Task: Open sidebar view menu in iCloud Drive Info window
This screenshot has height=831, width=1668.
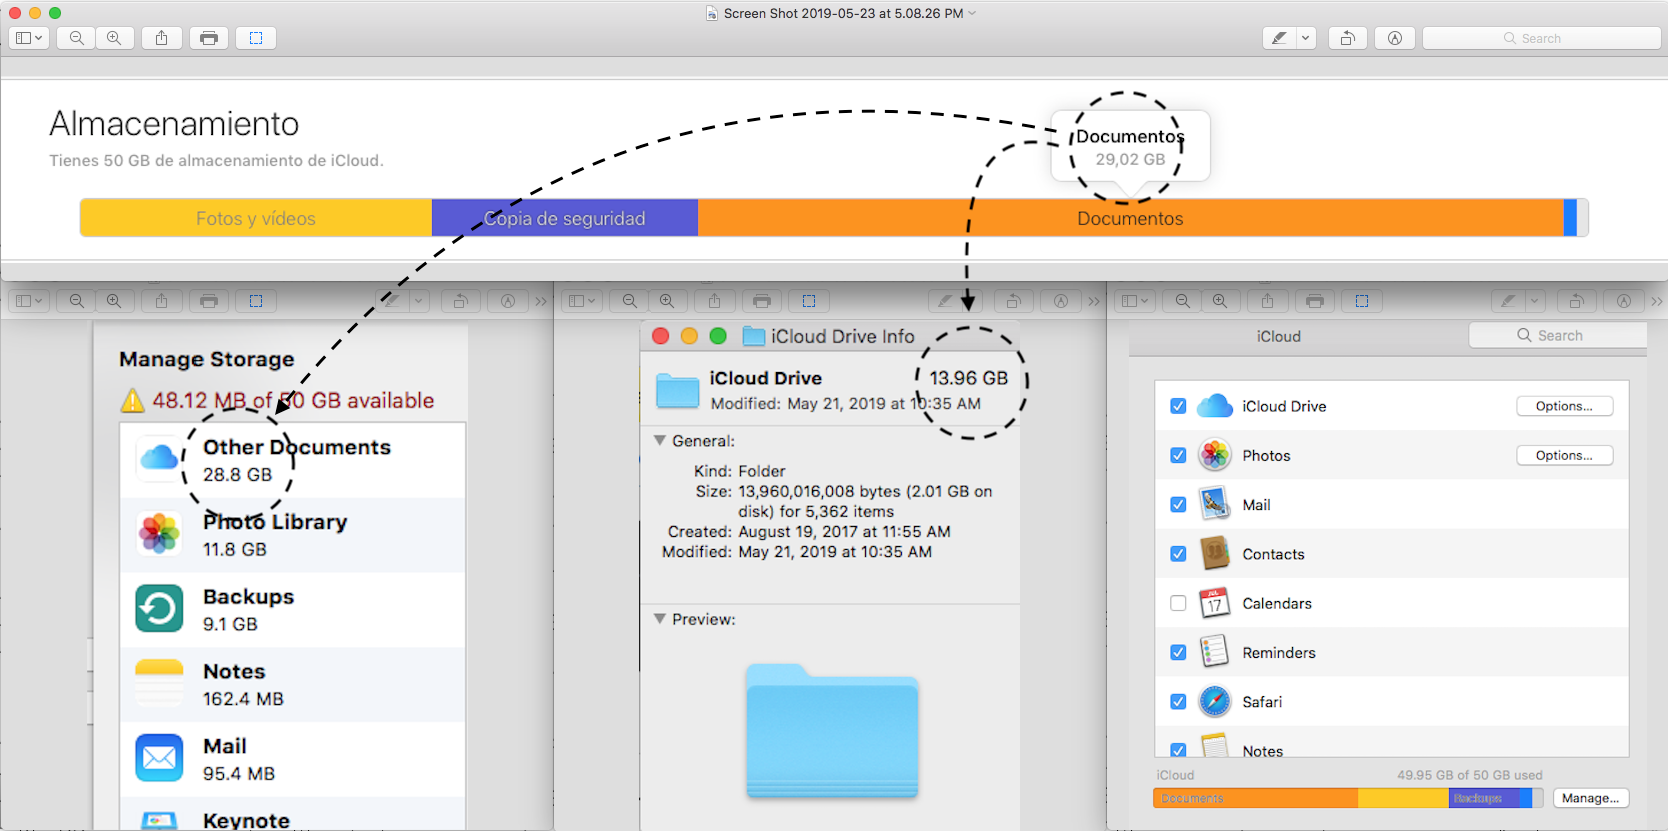Action: (x=582, y=301)
